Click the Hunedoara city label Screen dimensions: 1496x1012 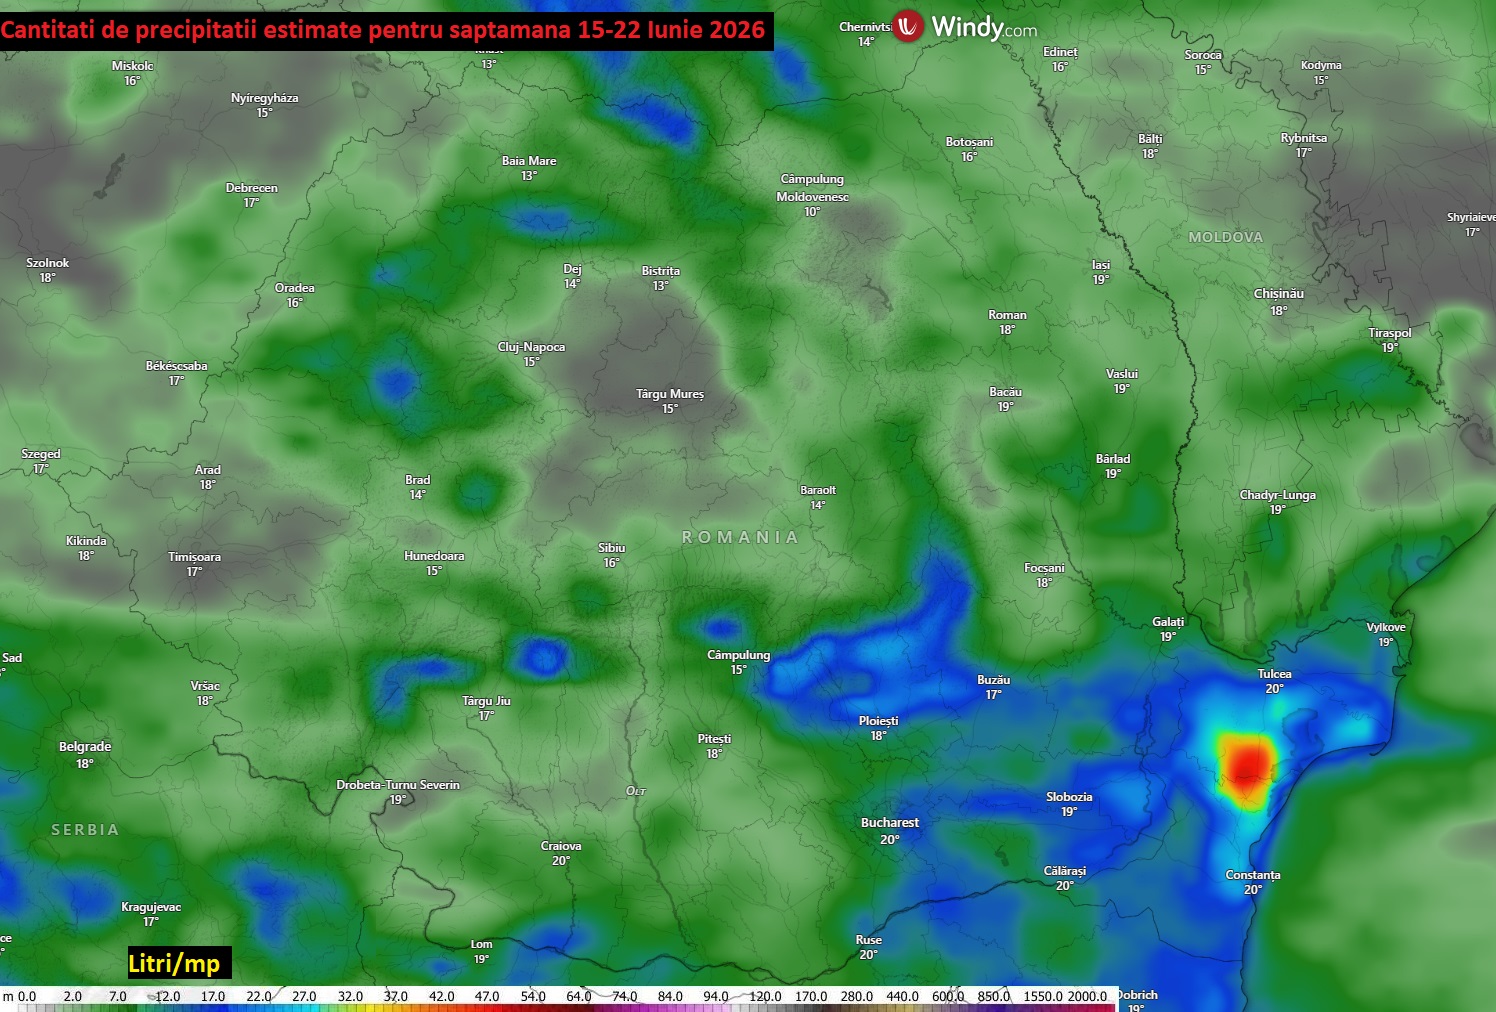[x=434, y=556]
